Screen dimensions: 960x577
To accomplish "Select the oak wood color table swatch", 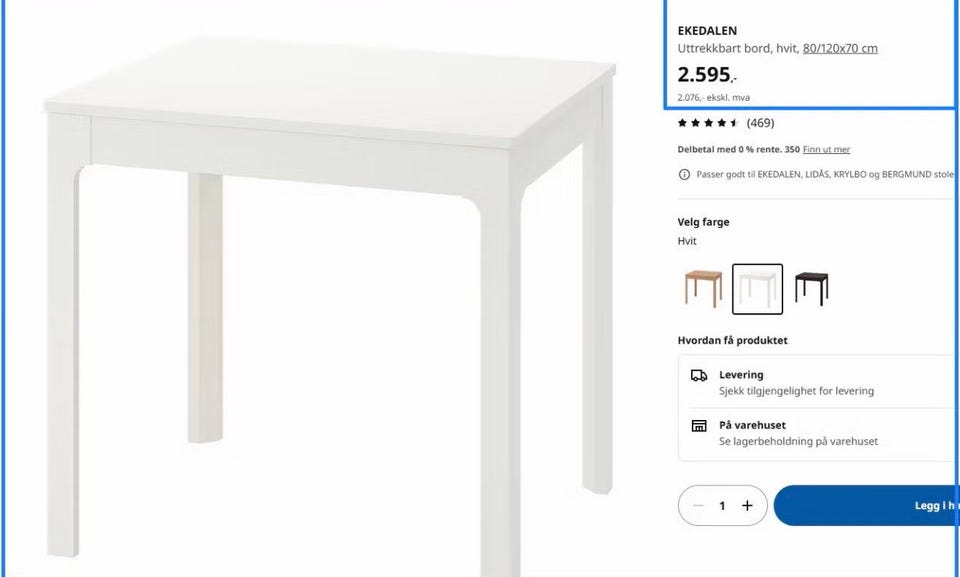I will (703, 288).
